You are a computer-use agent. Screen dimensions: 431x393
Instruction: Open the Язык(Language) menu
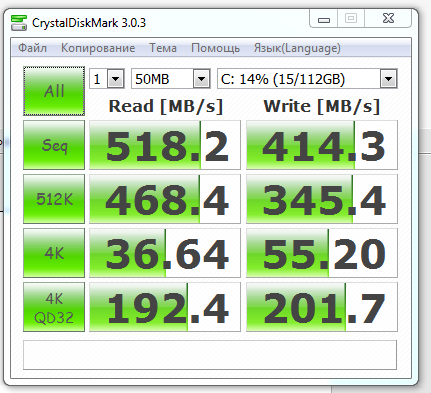297,48
